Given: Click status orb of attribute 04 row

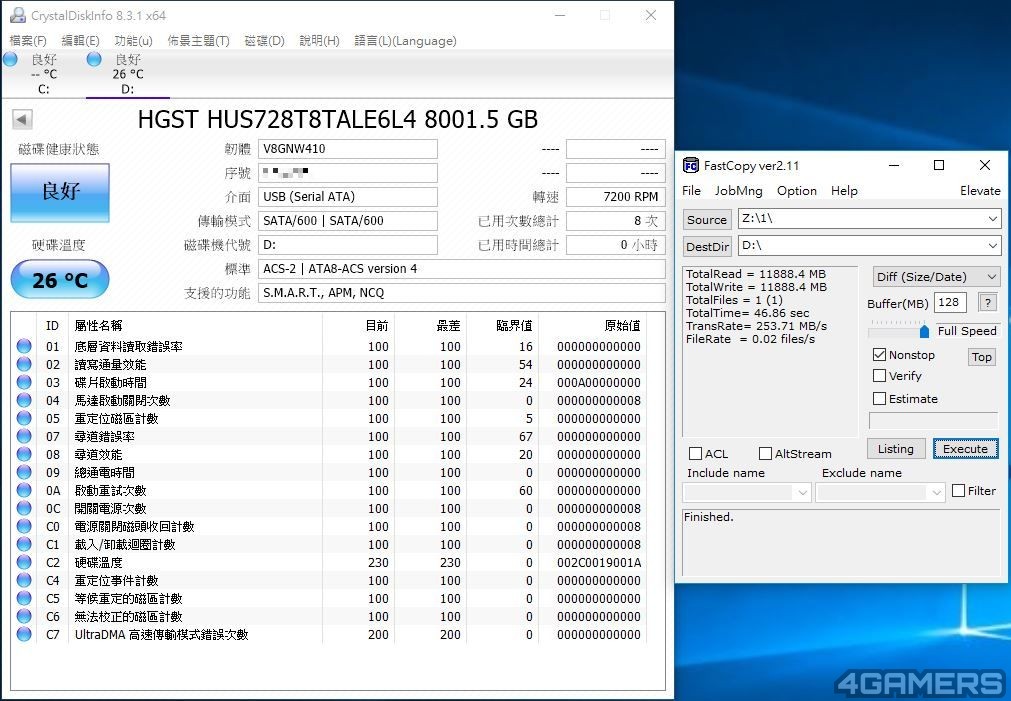Looking at the screenshot, I should 25,400.
